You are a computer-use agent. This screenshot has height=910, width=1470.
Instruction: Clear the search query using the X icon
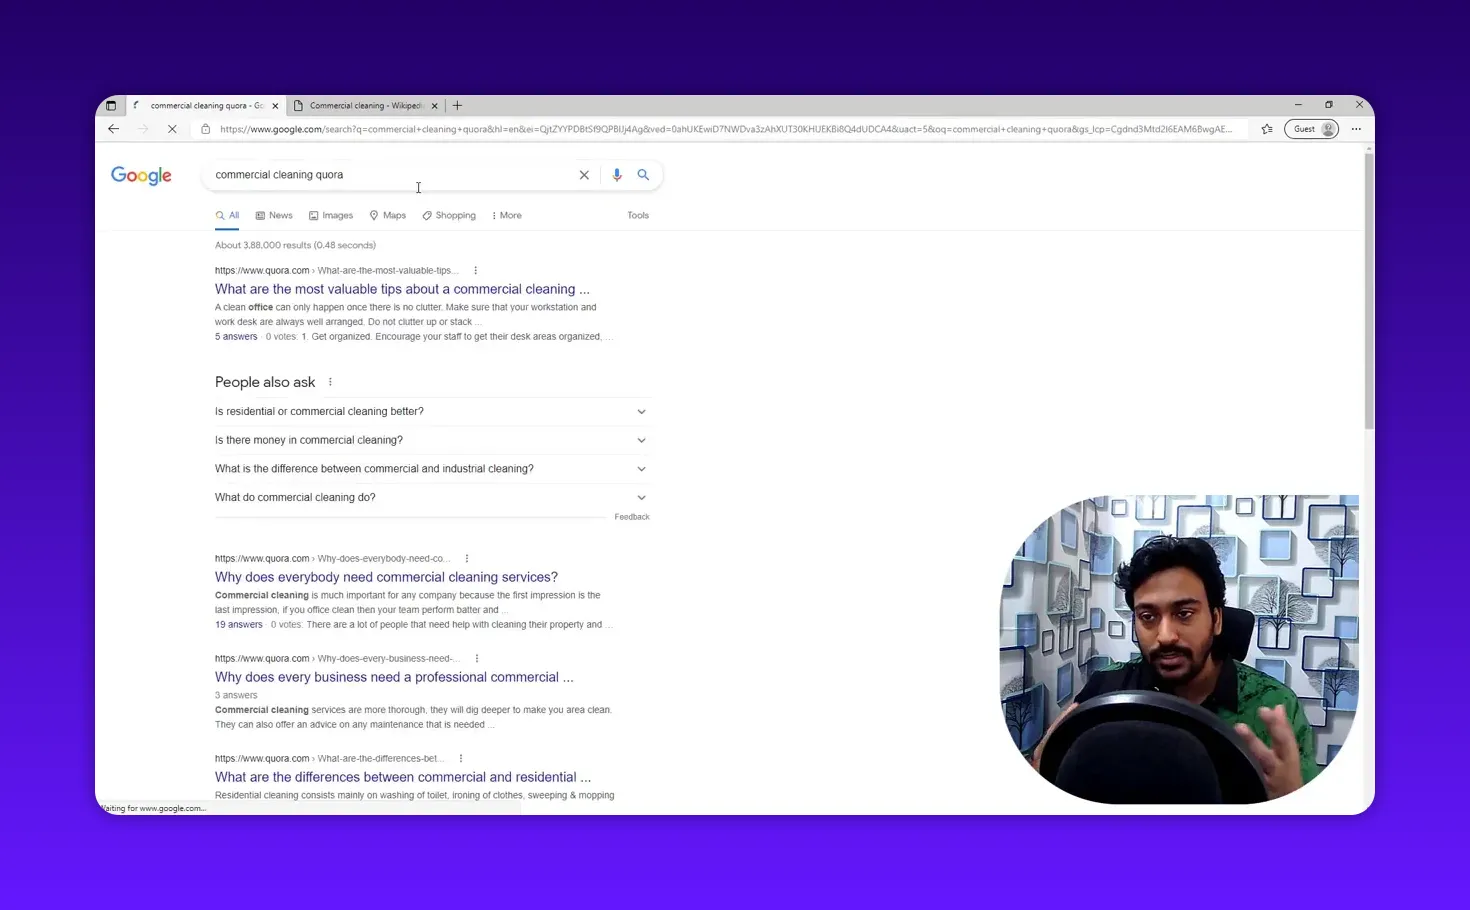(x=584, y=174)
